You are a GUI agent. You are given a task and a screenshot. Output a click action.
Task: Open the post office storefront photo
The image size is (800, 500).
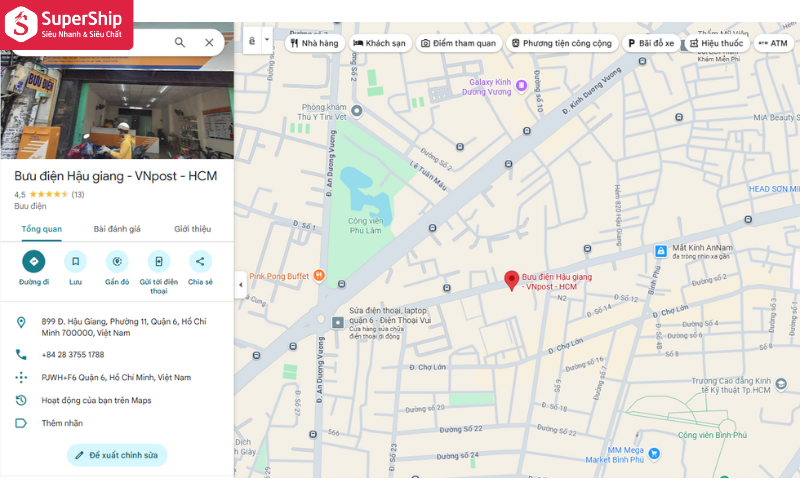point(117,108)
